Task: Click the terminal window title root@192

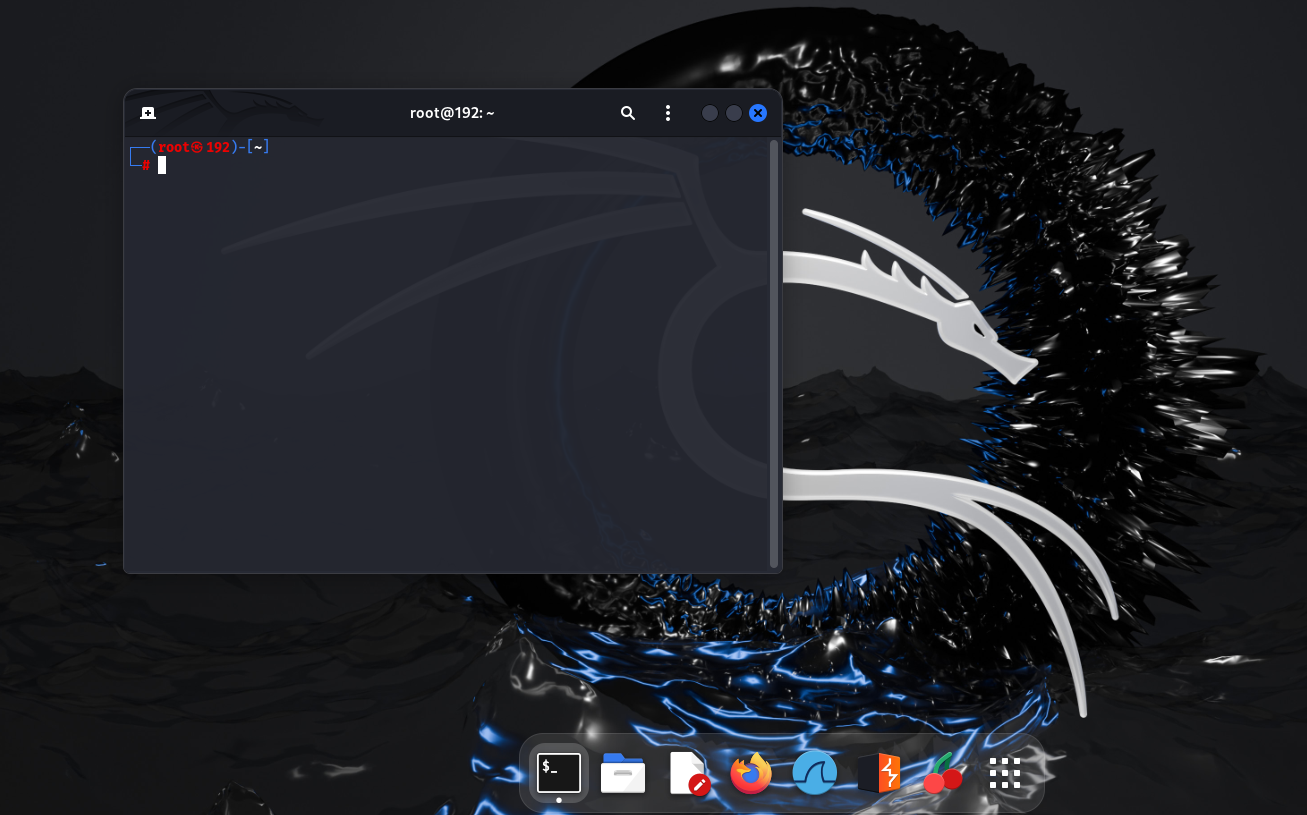Action: [x=452, y=113]
